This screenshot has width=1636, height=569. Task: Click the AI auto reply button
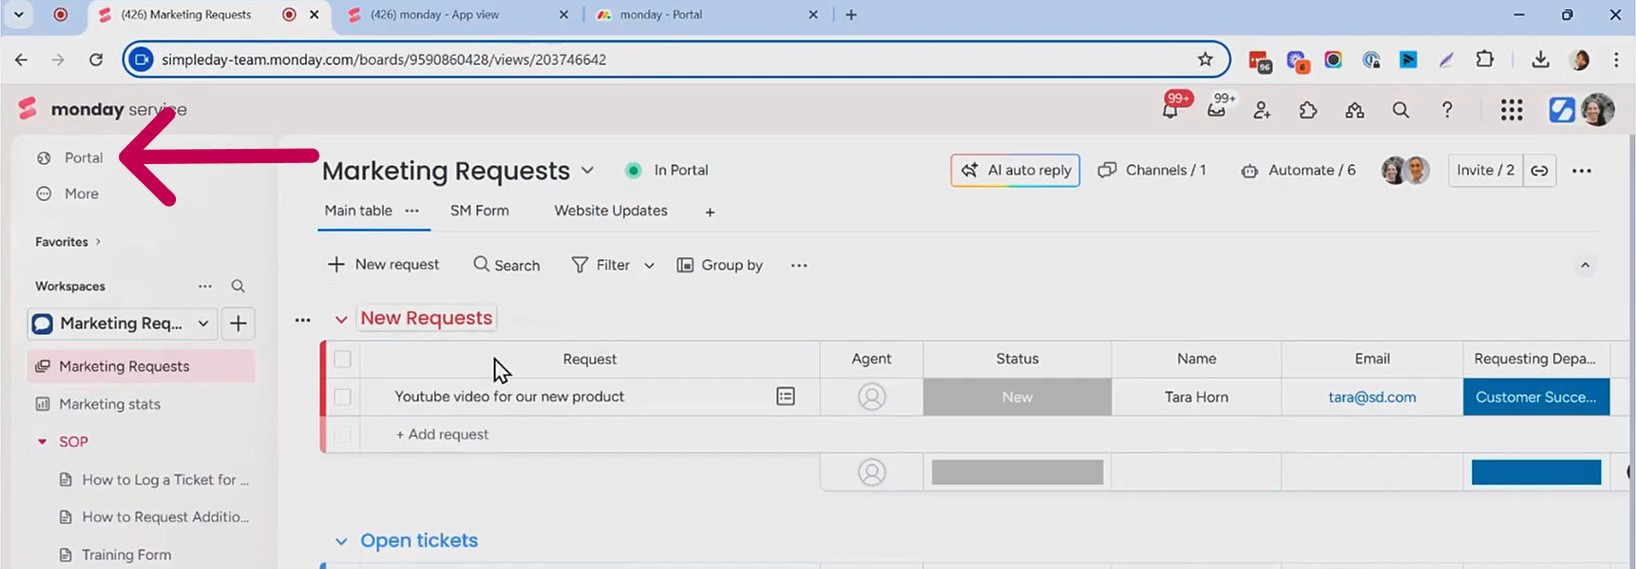click(x=1015, y=171)
